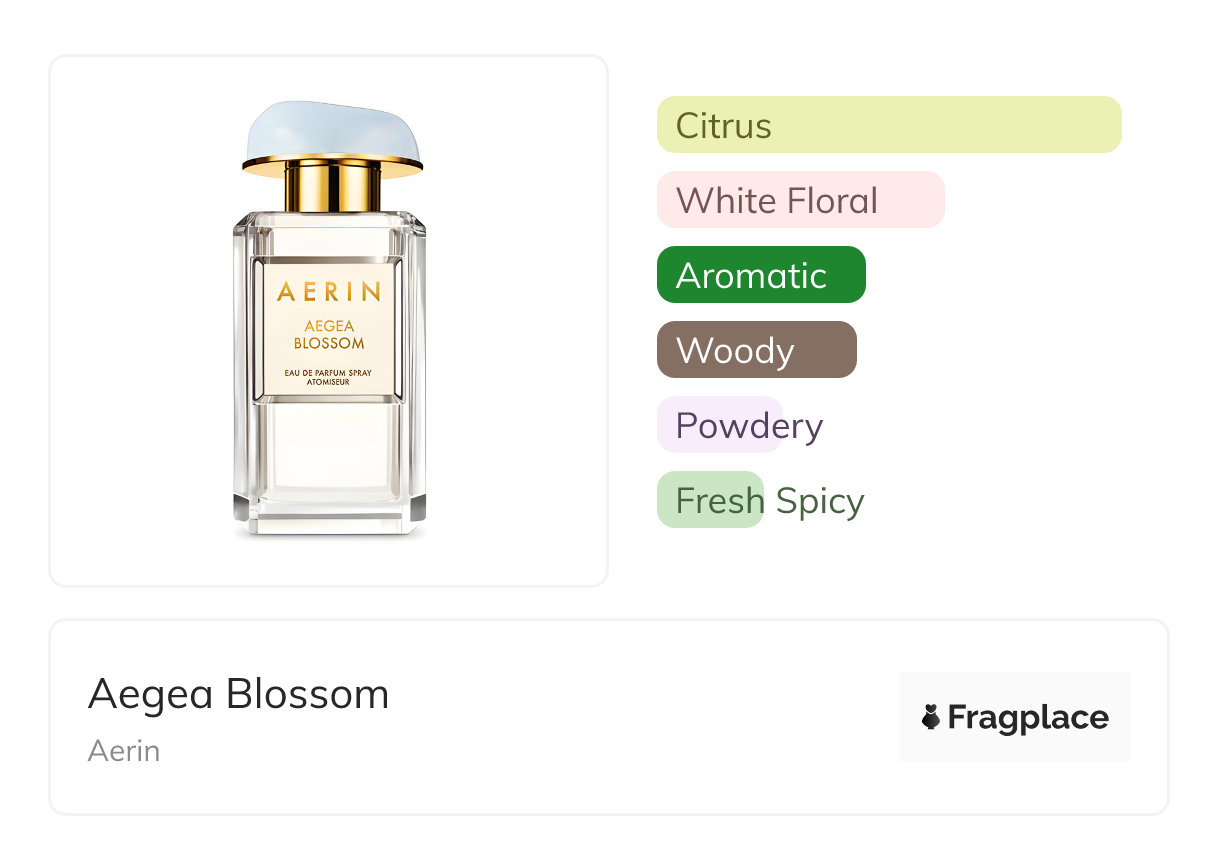The width and height of the screenshot is (1218, 864).
Task: Click the AERIN text on bottle label
Action: [329, 292]
